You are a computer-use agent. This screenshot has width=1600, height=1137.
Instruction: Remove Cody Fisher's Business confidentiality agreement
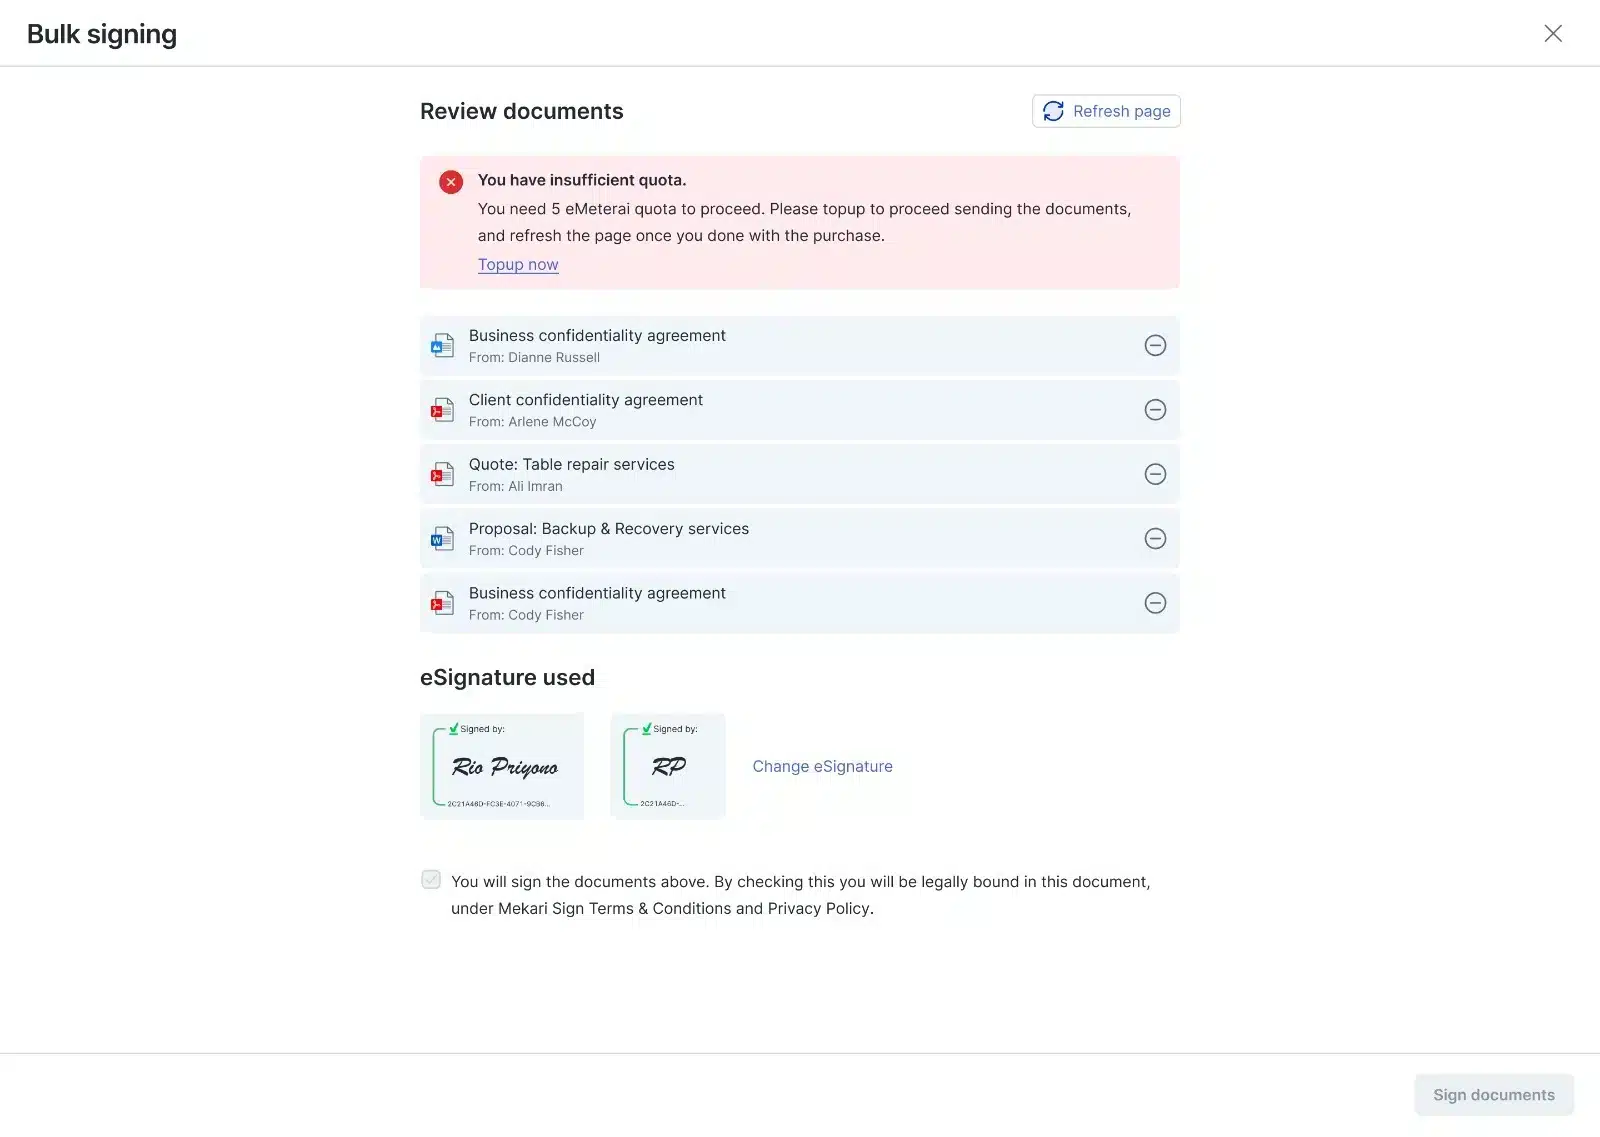click(x=1155, y=603)
